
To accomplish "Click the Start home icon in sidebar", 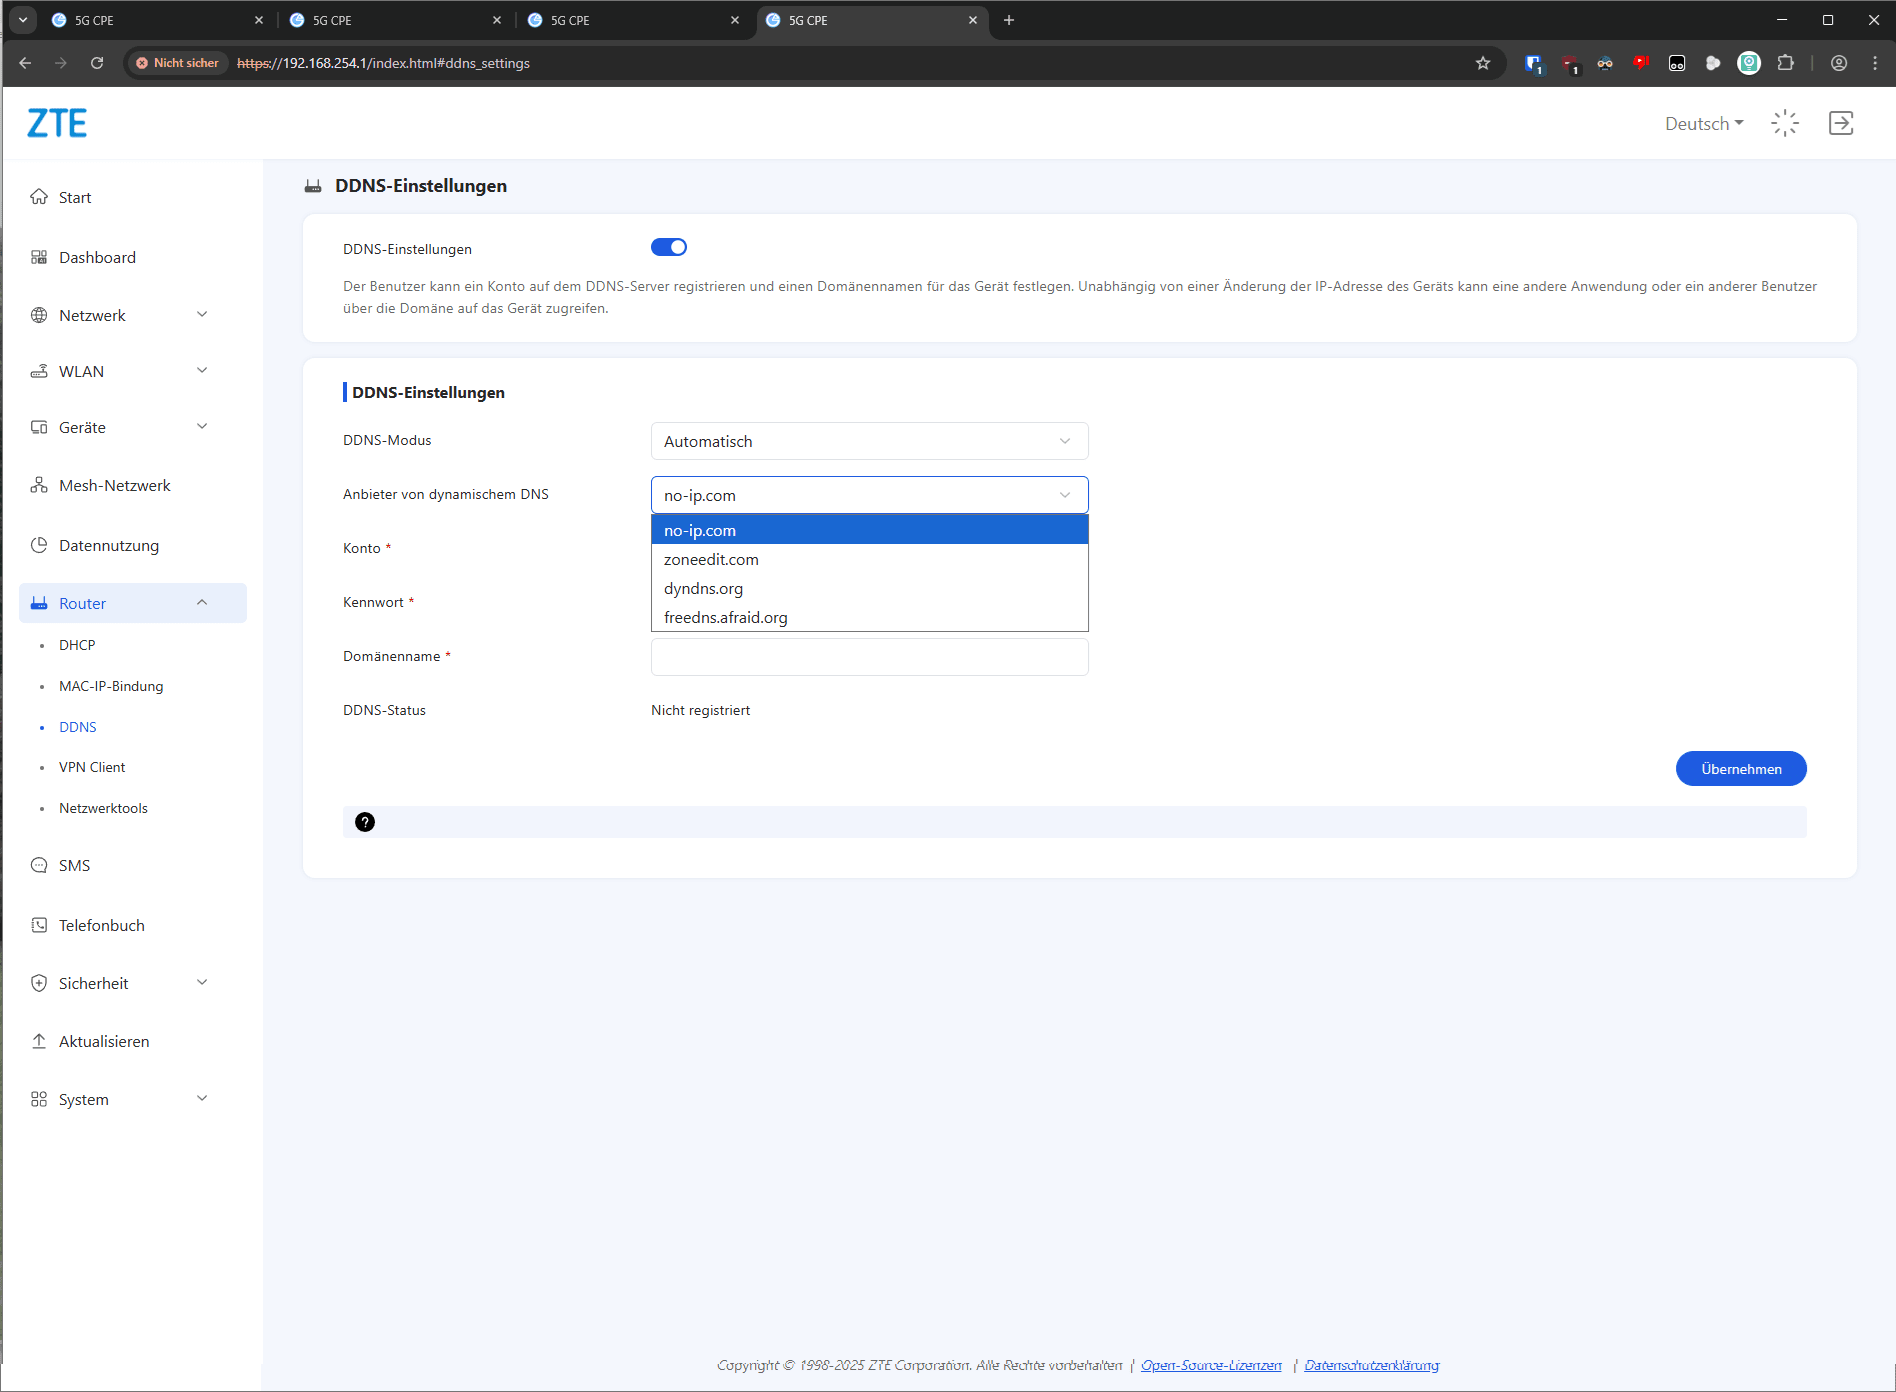I will coord(39,197).
